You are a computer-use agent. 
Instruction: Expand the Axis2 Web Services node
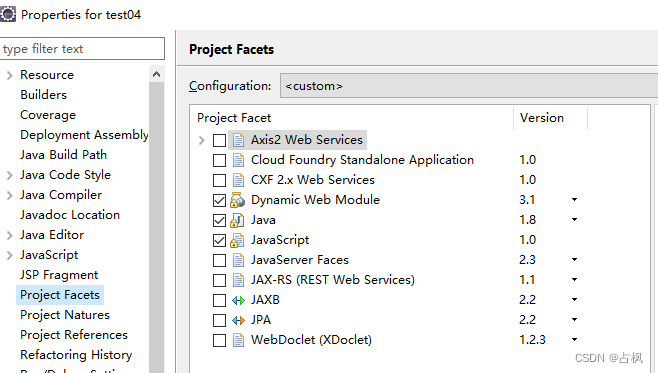tap(202, 140)
